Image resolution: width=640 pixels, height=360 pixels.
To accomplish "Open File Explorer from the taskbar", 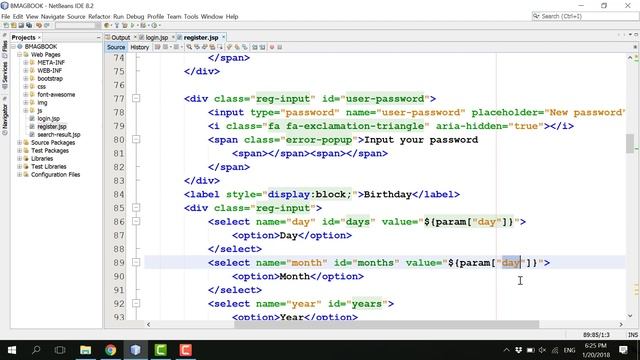I will click(x=85, y=350).
